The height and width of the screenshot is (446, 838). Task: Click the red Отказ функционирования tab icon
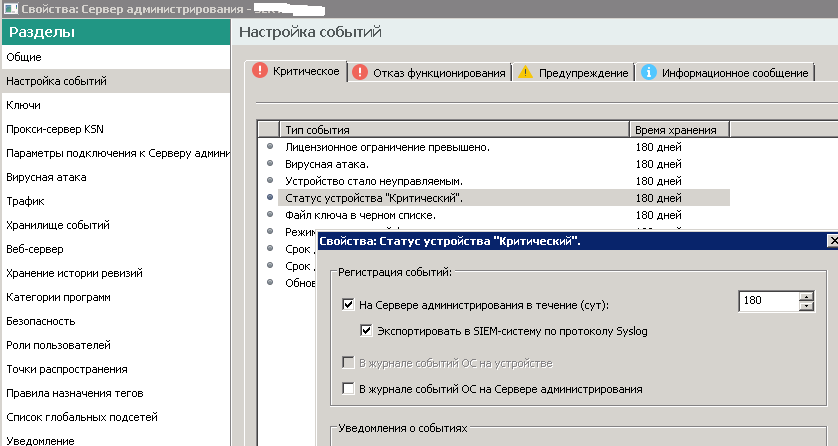point(360,72)
